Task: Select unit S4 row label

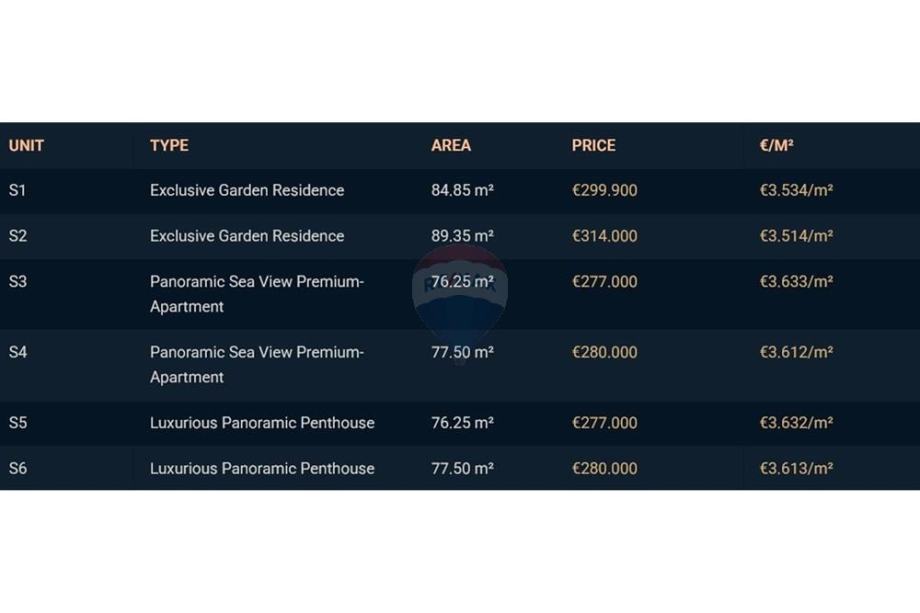Action: point(18,352)
